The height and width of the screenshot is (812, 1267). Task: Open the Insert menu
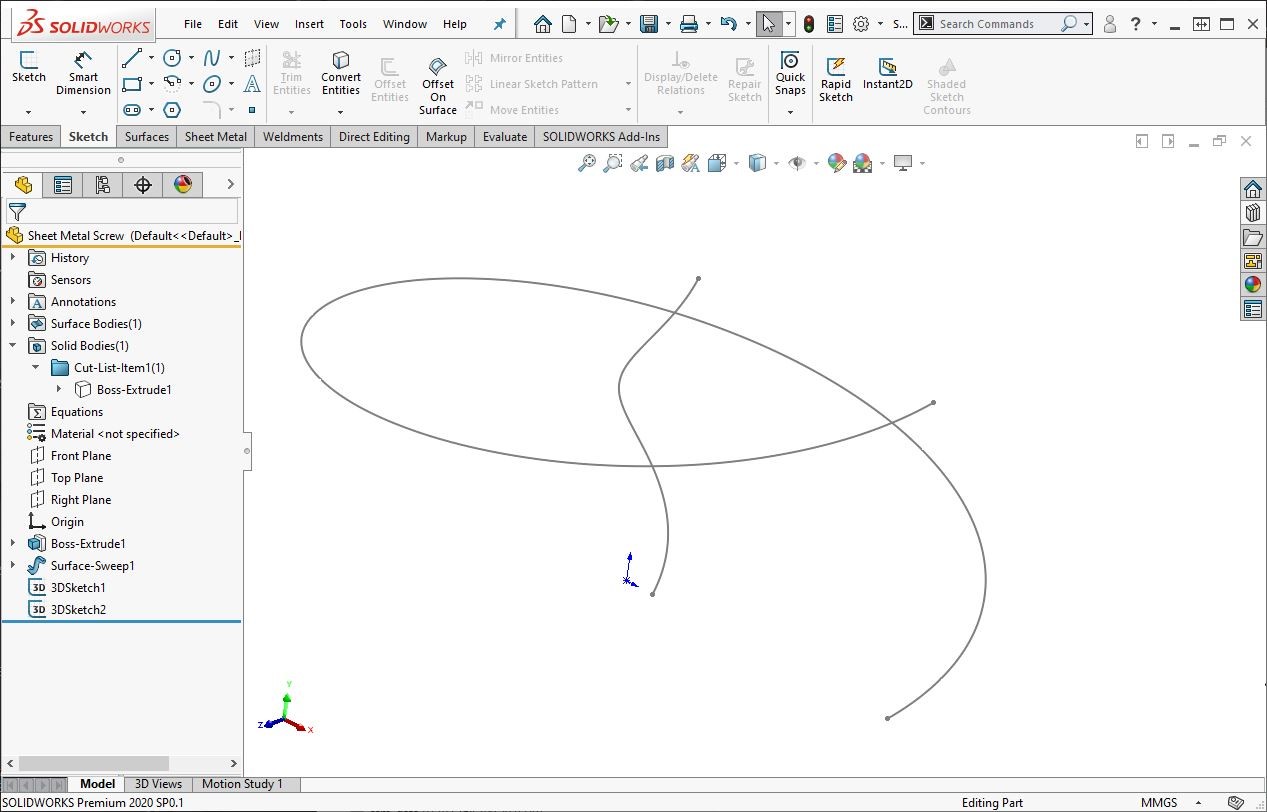coord(309,24)
